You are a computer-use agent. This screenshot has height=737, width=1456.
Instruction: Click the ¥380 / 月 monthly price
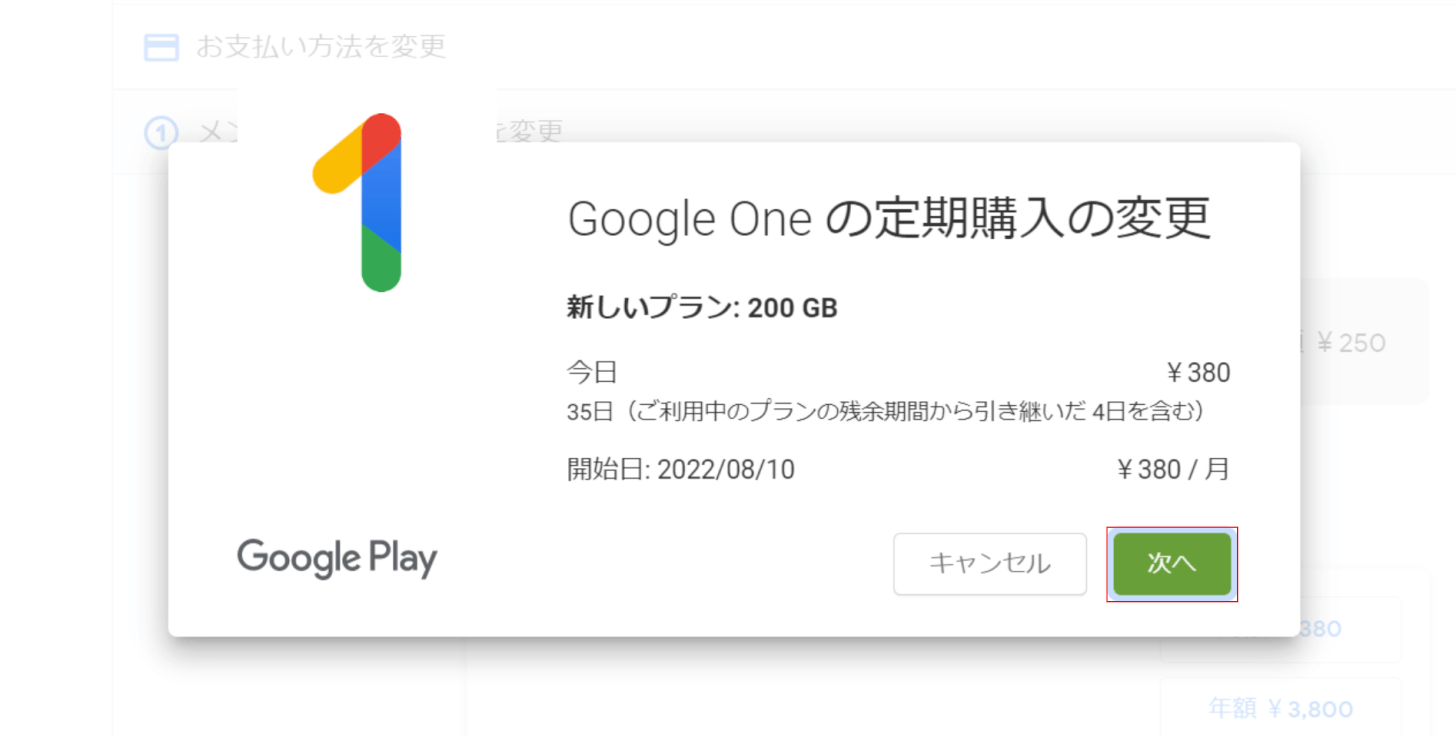[x=1173, y=469]
